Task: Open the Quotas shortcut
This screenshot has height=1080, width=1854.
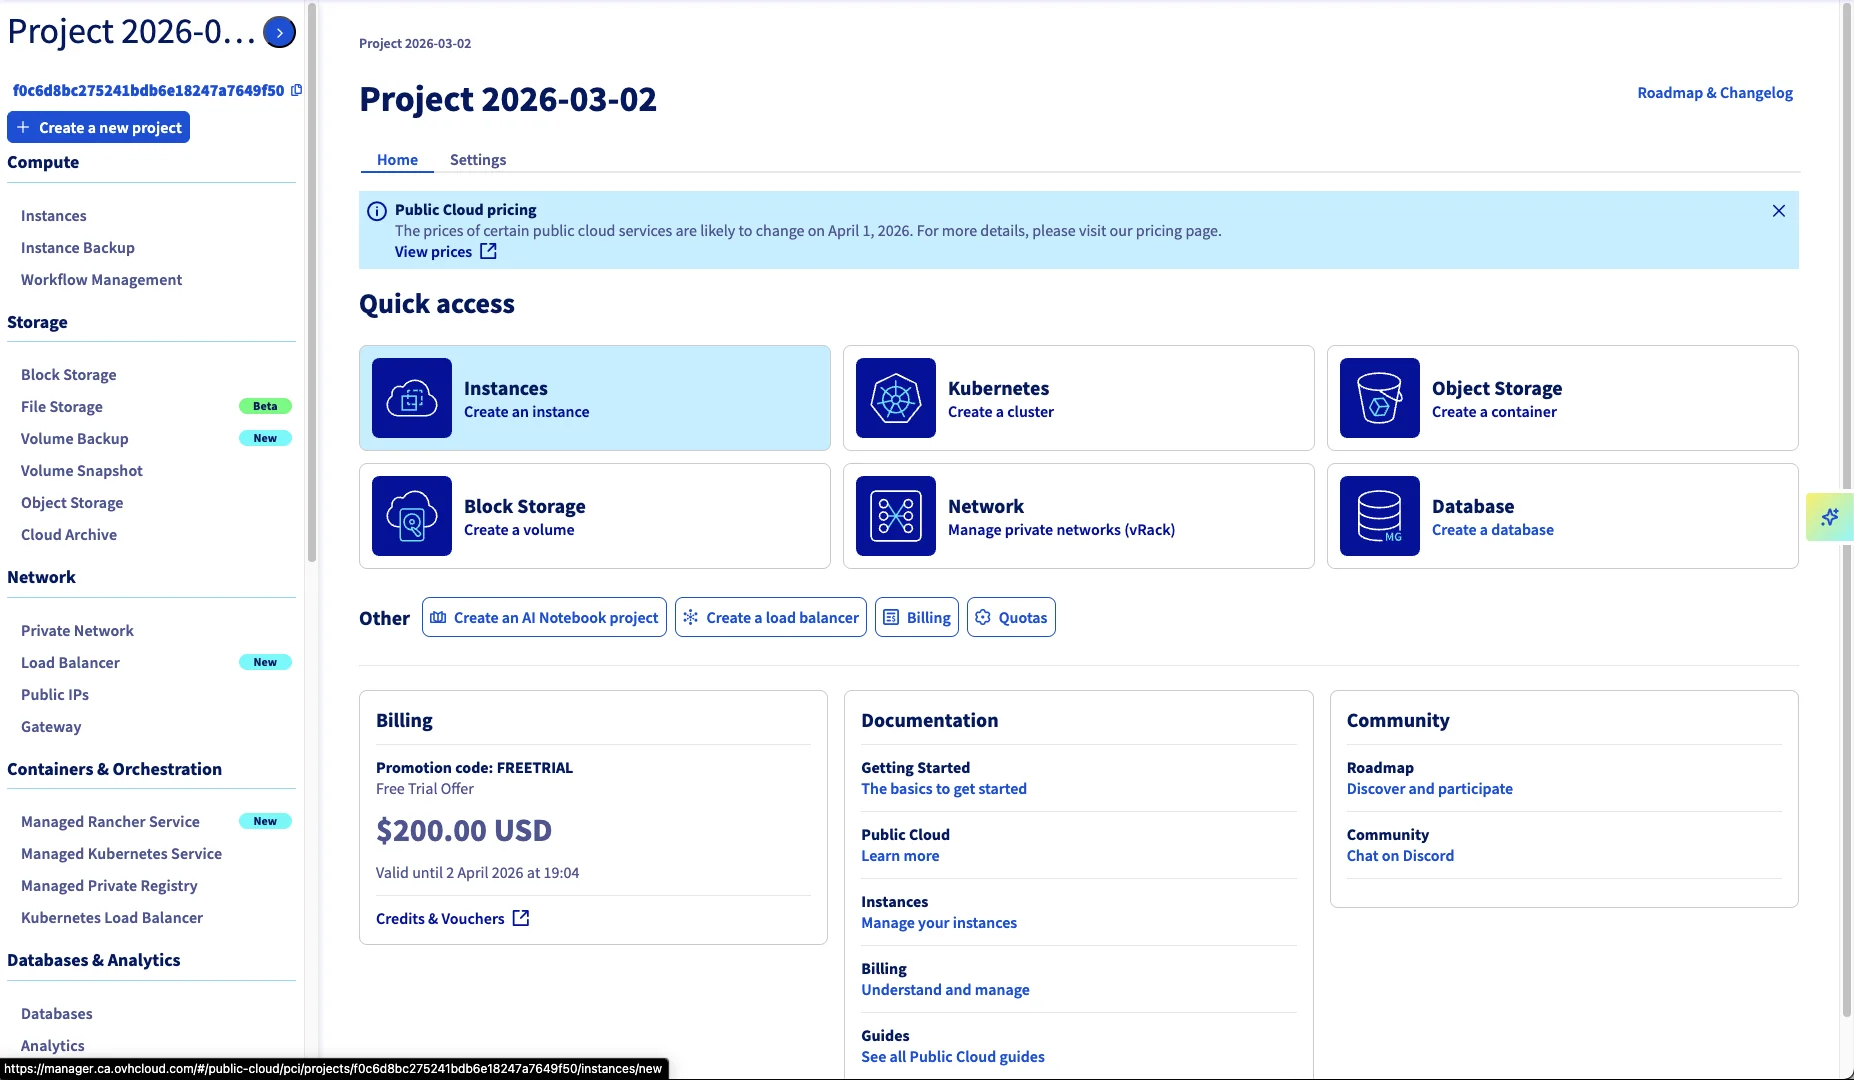Action: (x=1011, y=618)
